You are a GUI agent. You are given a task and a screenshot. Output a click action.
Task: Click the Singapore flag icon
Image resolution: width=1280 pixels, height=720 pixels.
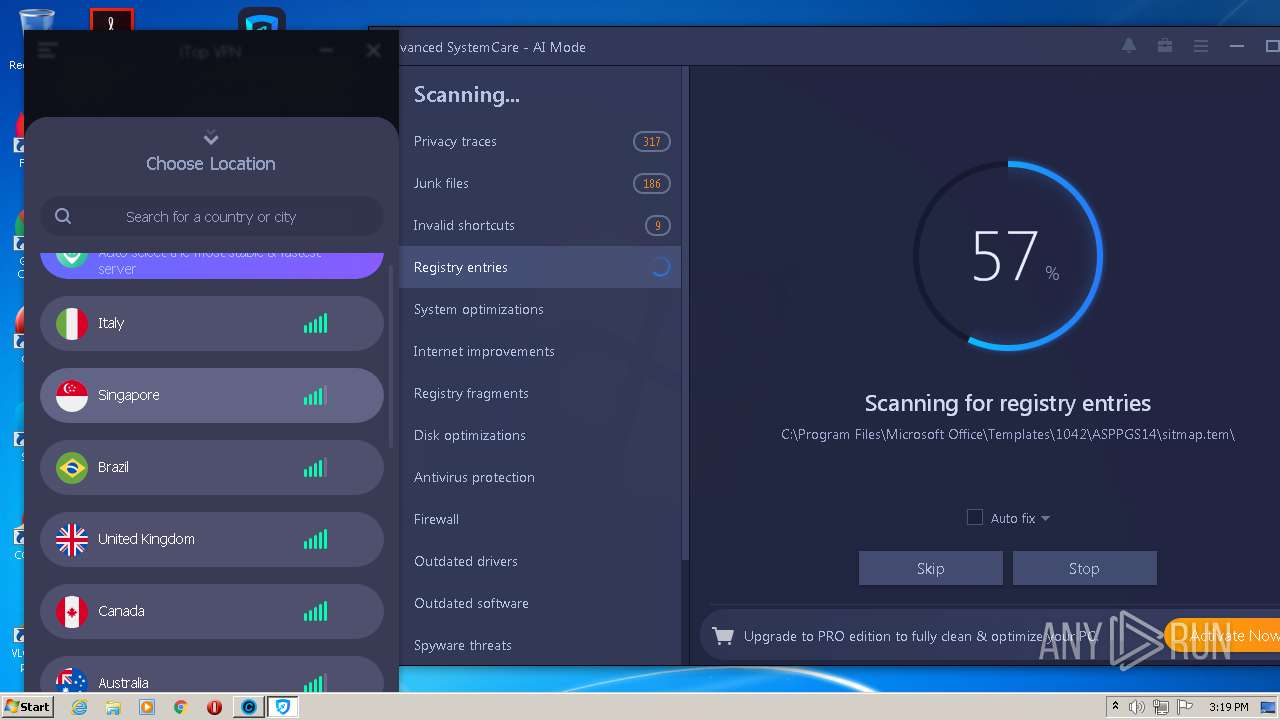click(x=72, y=395)
